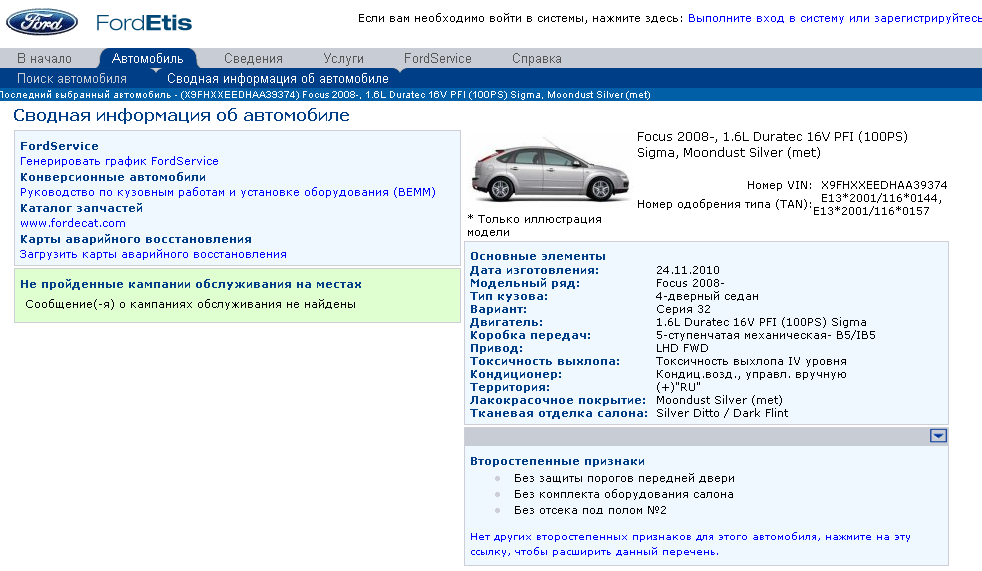
Task: Click 'Токсичность выхлопа IV уровня' value
Action: [751, 361]
